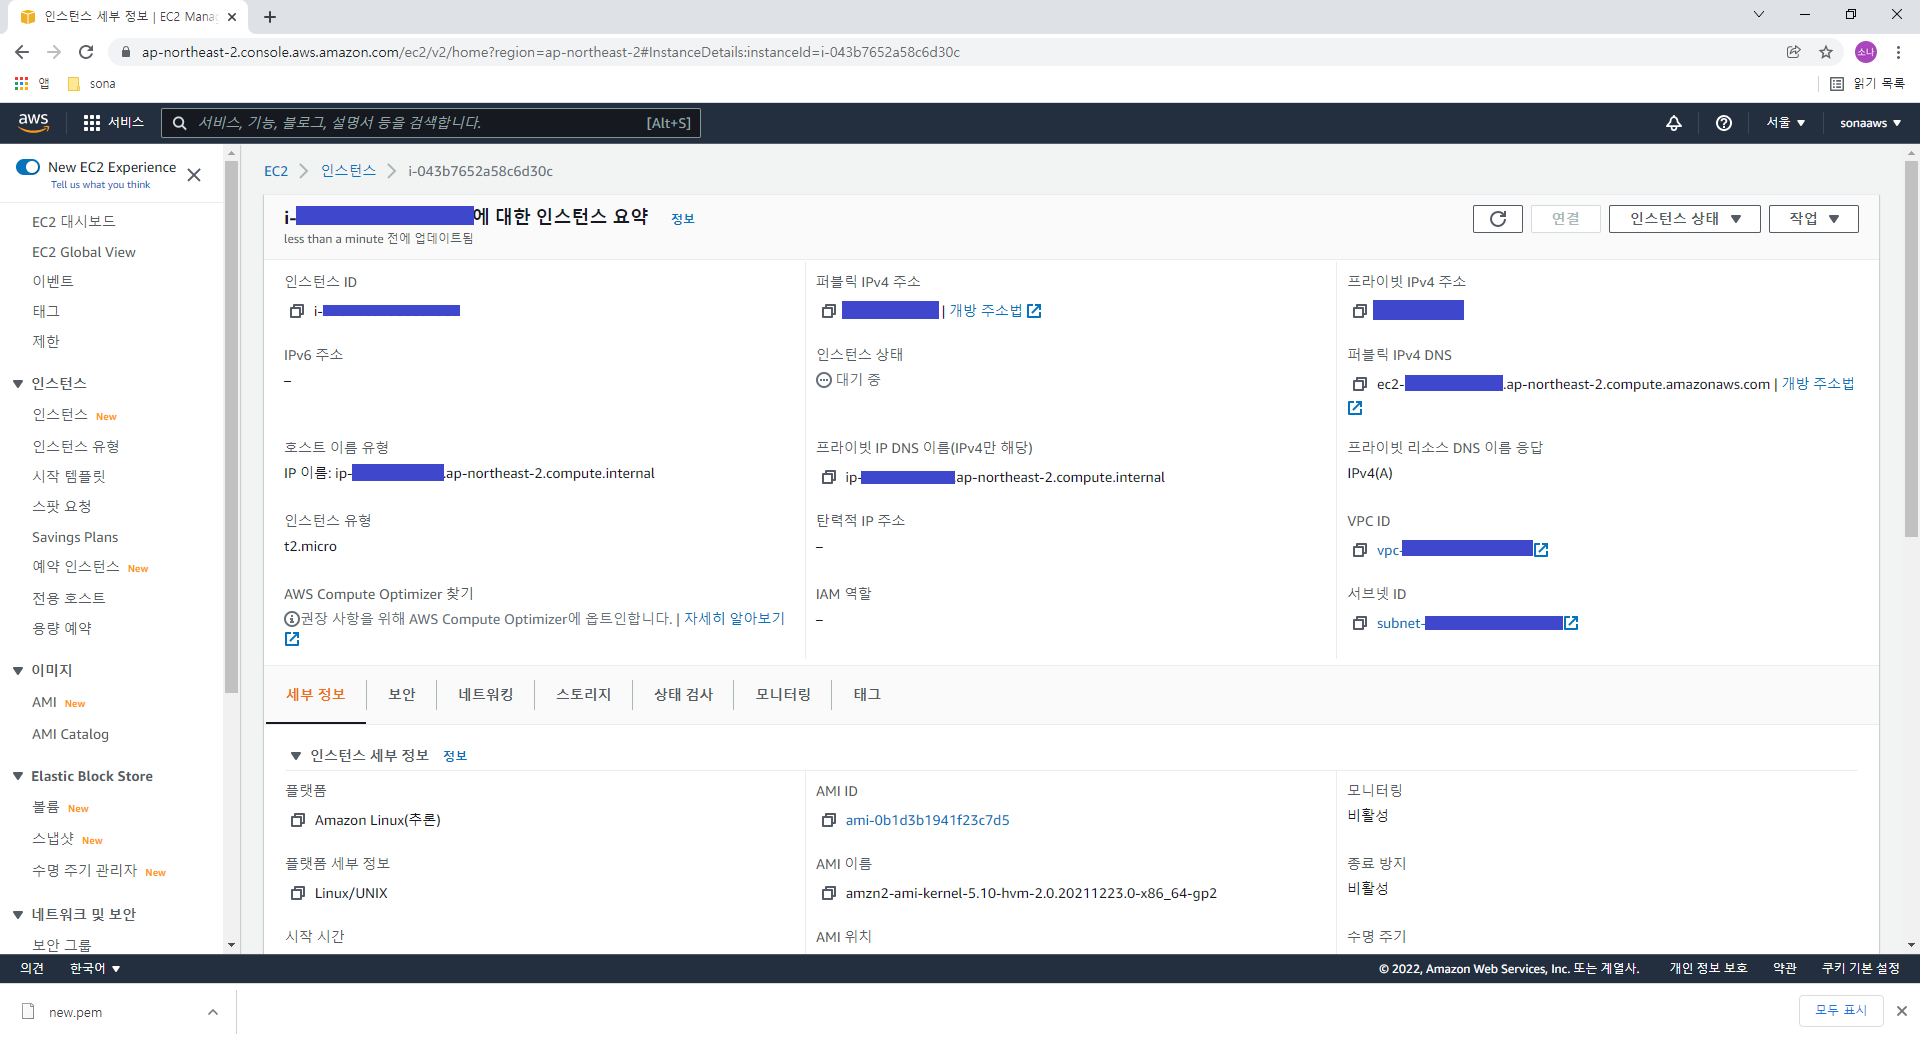Click the 연결 connect button

click(x=1565, y=219)
